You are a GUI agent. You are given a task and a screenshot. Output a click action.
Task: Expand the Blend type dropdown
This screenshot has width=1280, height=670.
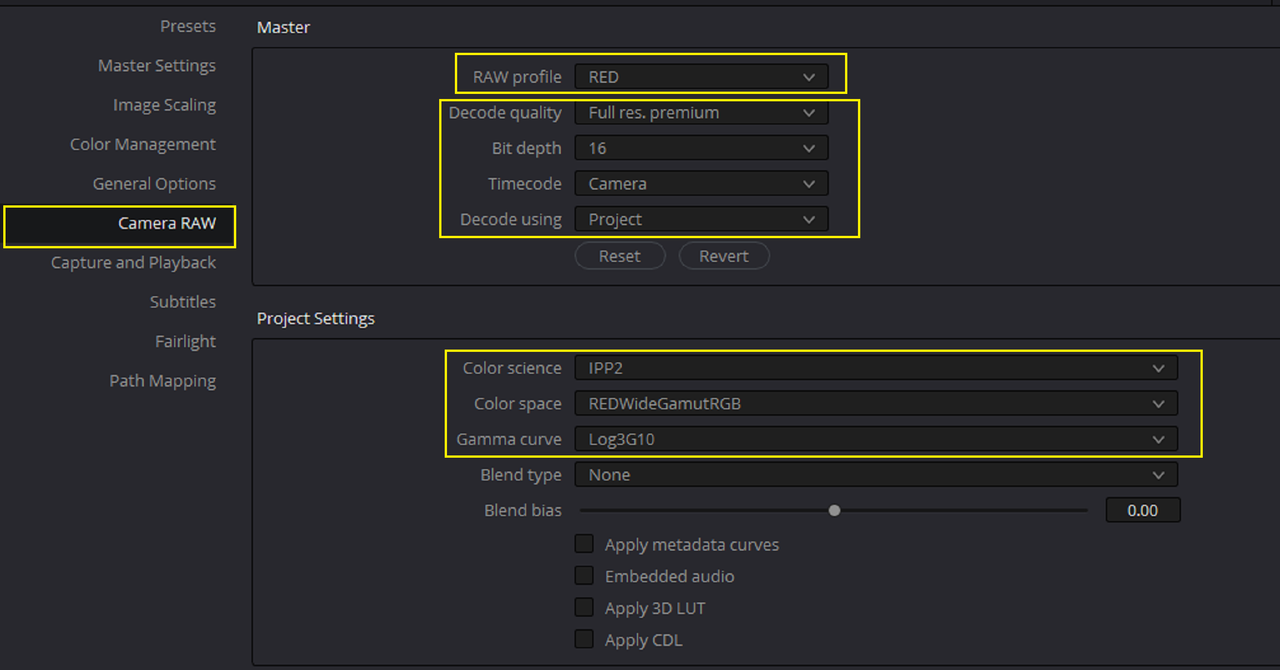click(x=876, y=475)
